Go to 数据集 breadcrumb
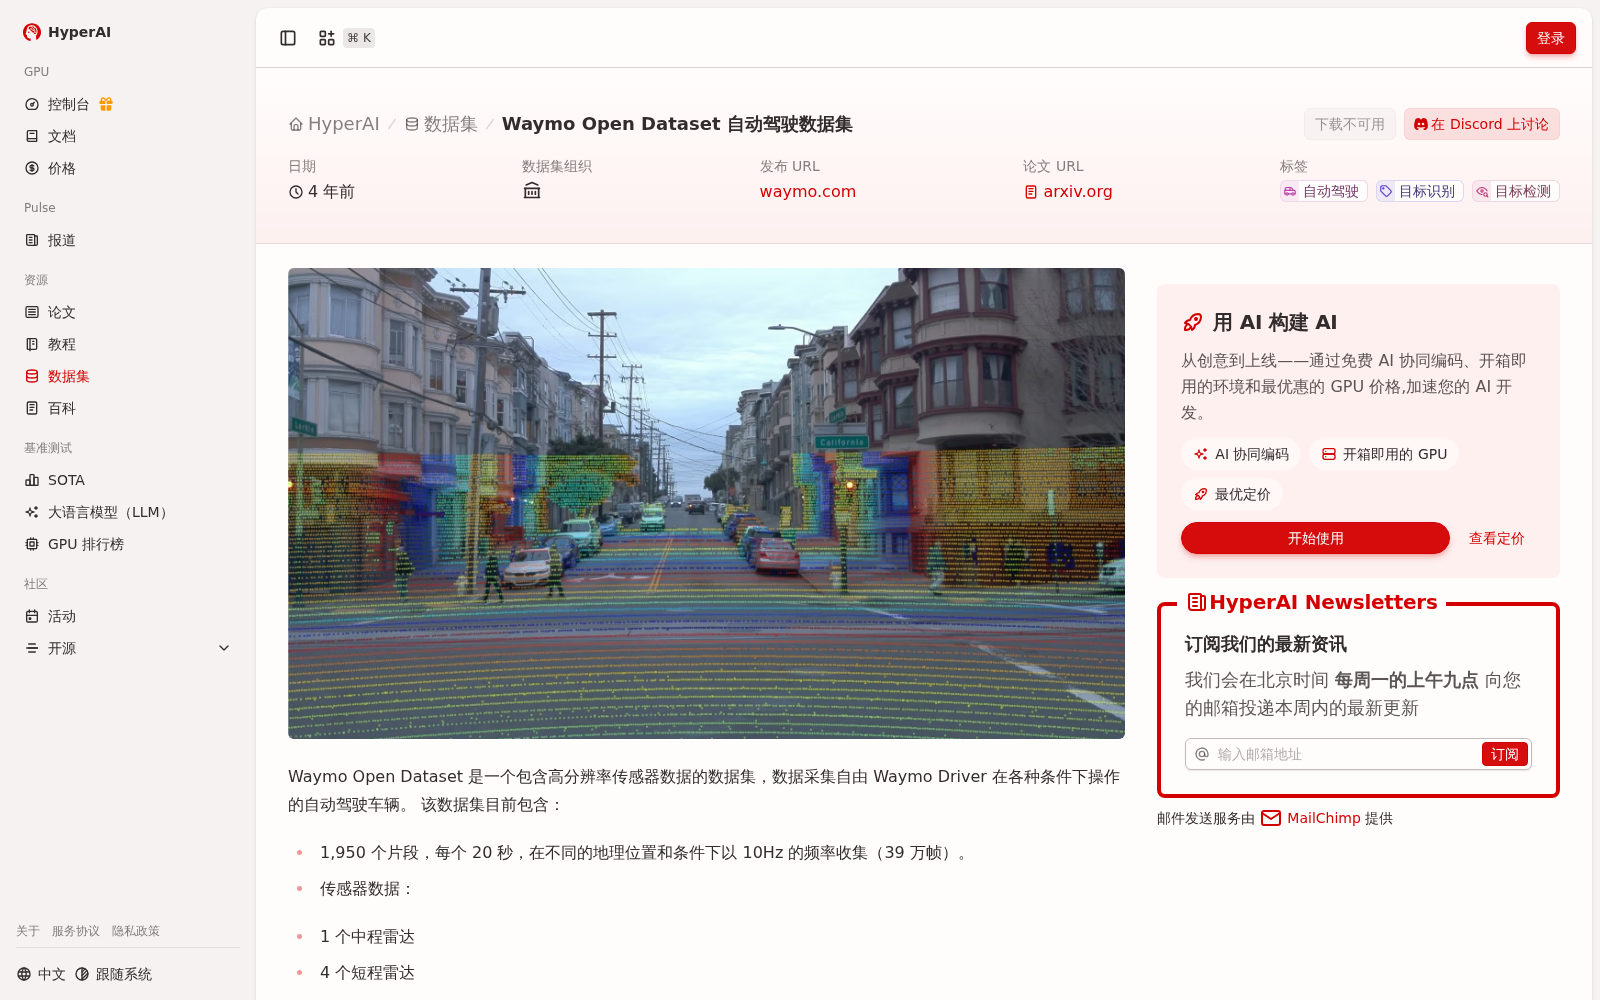 tap(441, 124)
